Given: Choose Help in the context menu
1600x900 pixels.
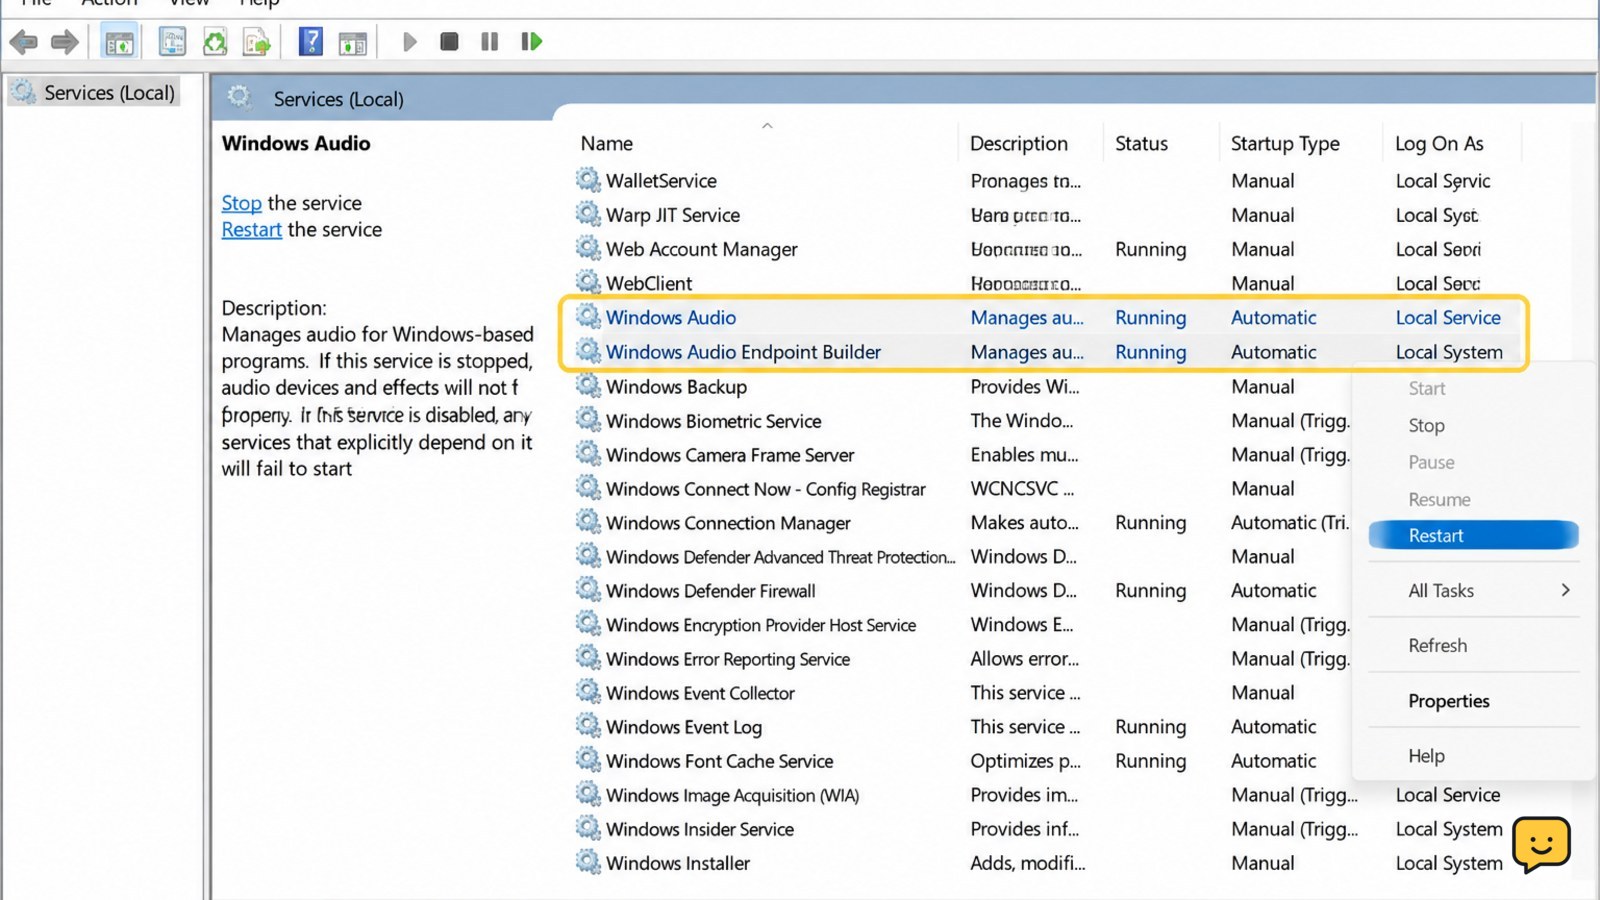Looking at the screenshot, I should coord(1426,755).
